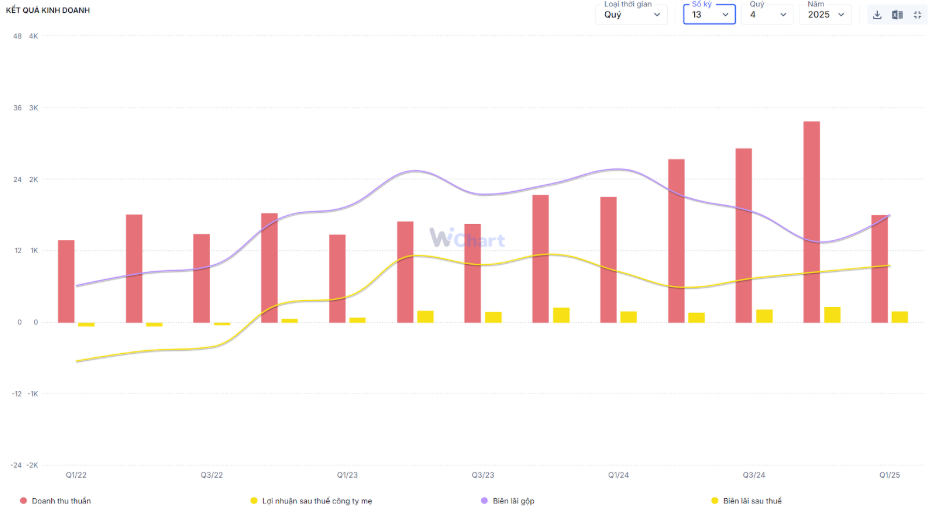Click the purple Biên lãi gộp legend dot
The image size is (934, 517).
(x=484, y=501)
